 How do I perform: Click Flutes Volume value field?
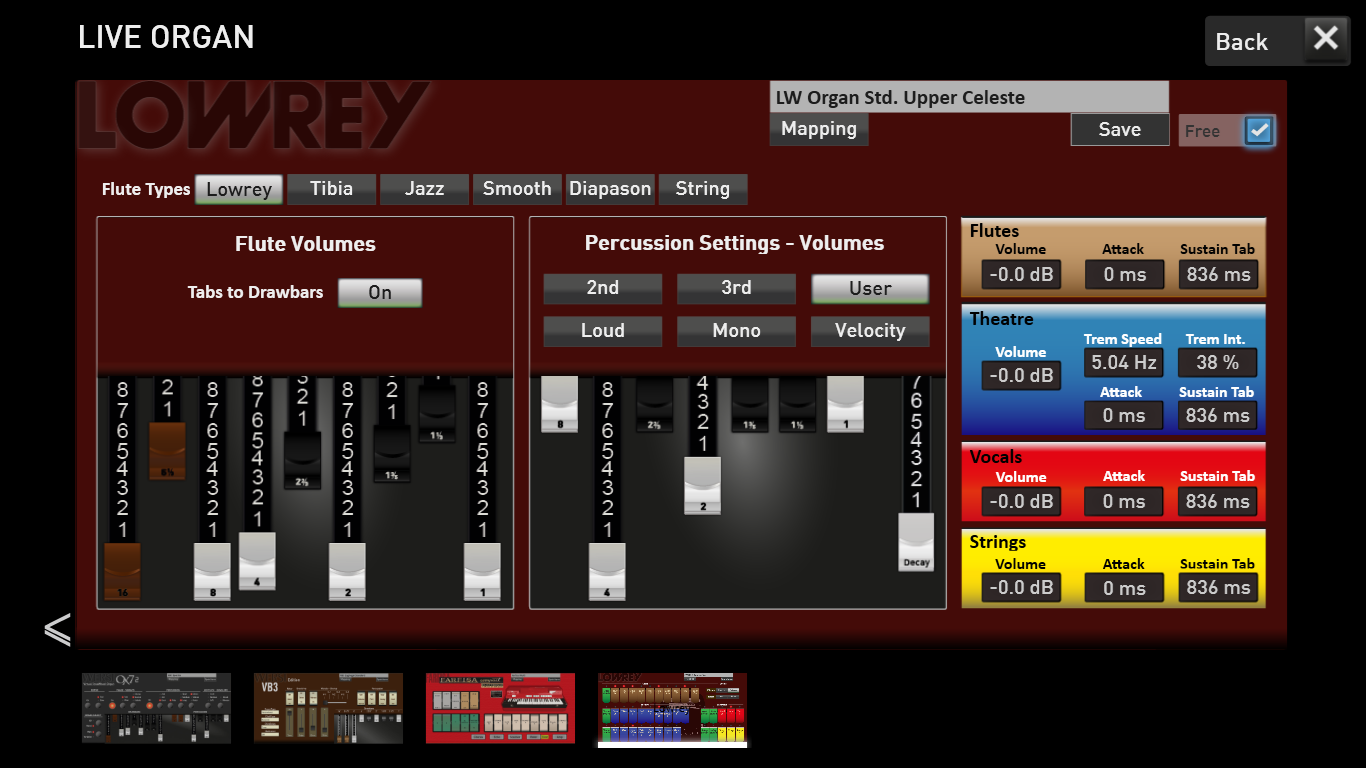tap(1021, 275)
